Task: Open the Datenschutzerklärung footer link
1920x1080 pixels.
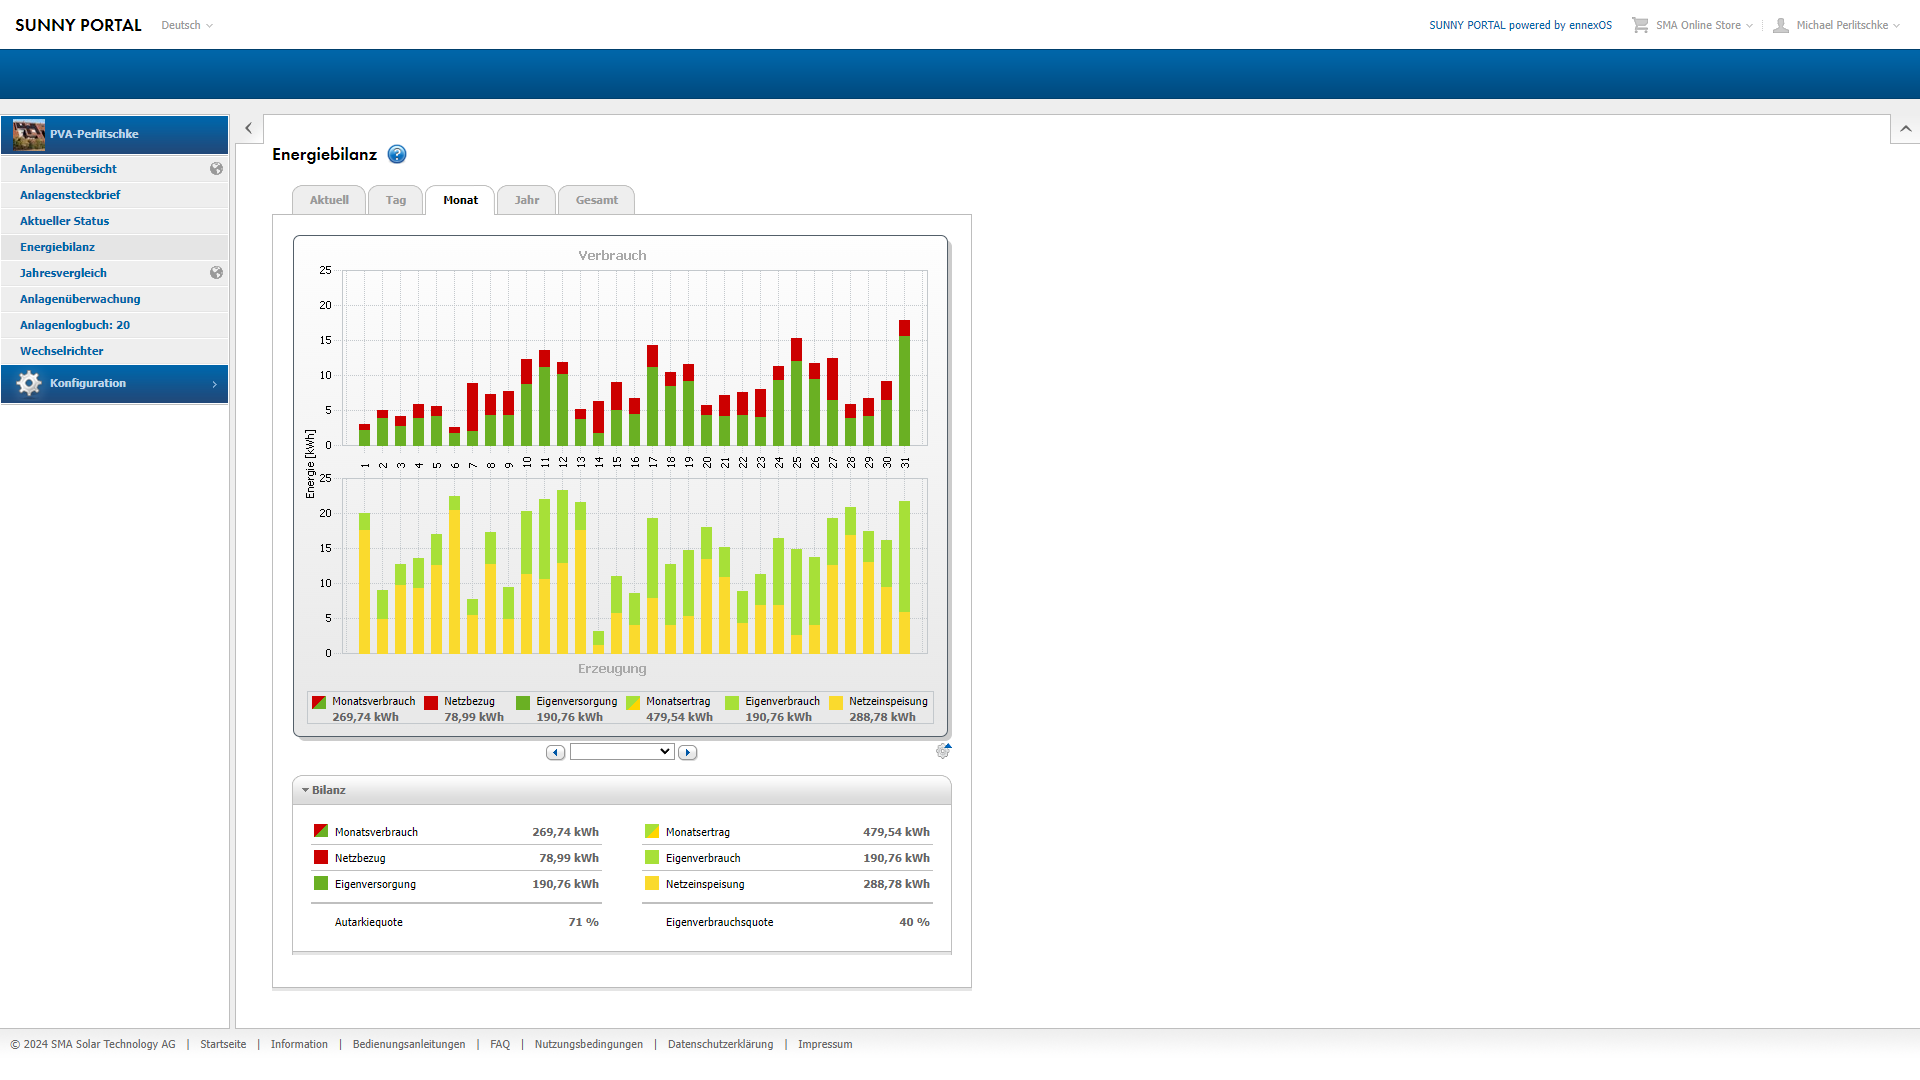Action: [x=720, y=1044]
